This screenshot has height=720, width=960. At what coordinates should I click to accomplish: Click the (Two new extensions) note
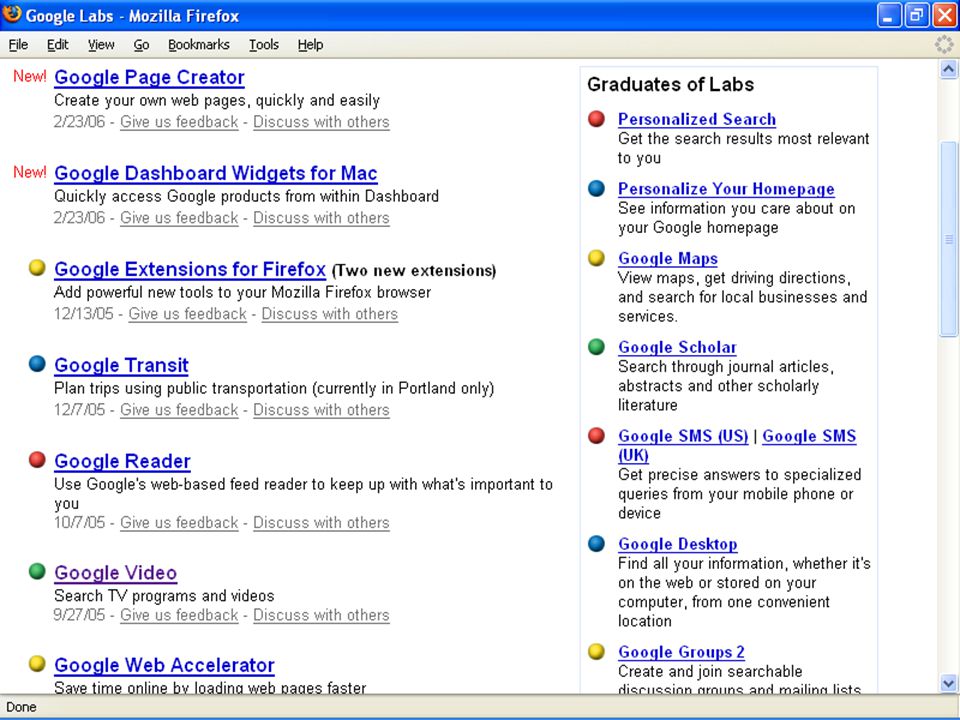414,271
